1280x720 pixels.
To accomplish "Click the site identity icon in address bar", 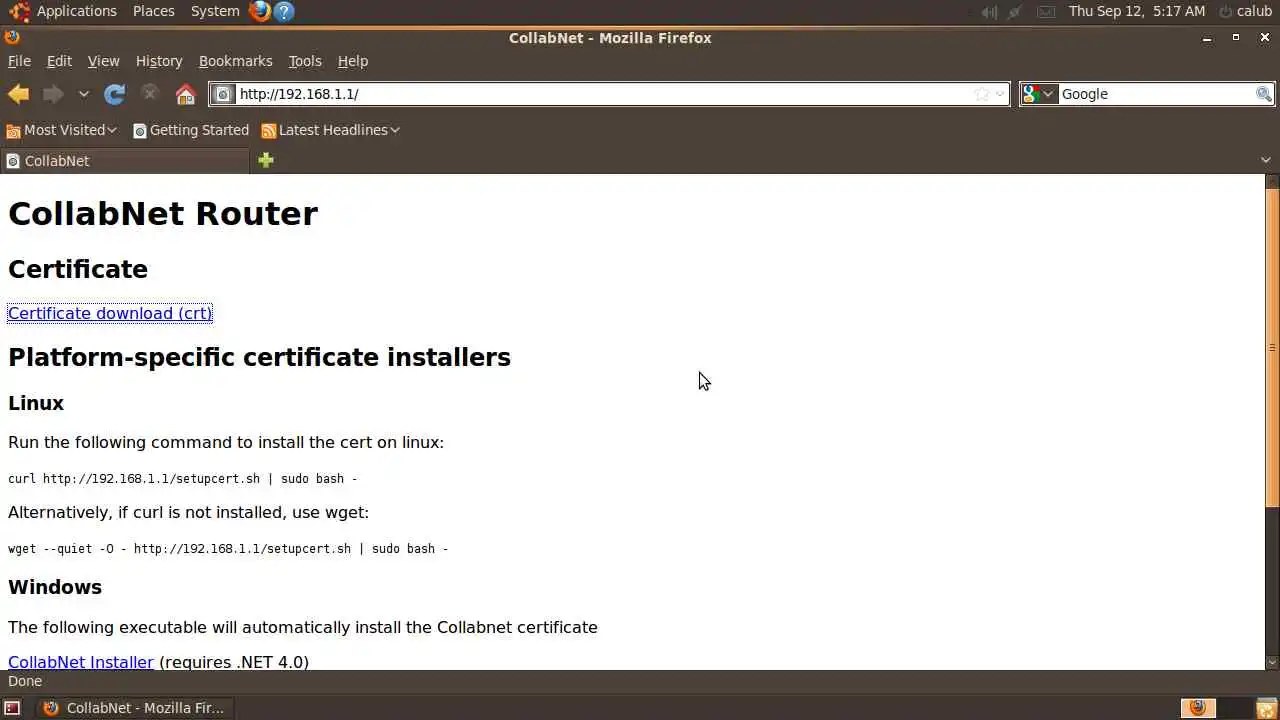I will pyautogui.click(x=224, y=94).
